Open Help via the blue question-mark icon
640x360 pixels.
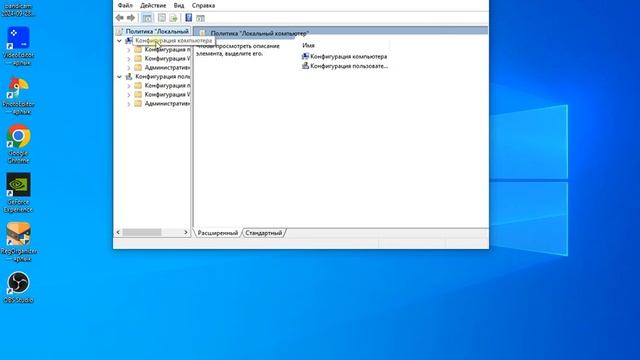pos(189,18)
